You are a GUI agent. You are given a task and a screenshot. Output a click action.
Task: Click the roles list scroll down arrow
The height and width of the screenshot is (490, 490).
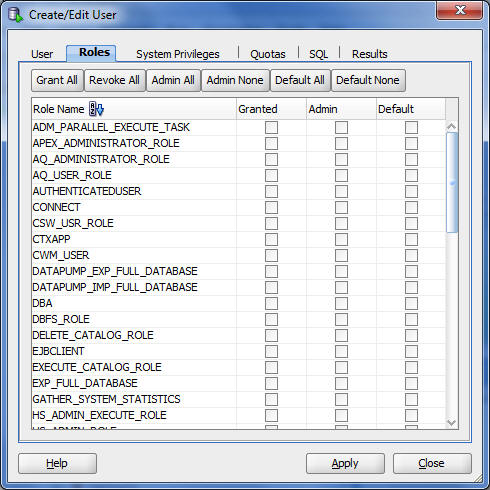(x=452, y=423)
